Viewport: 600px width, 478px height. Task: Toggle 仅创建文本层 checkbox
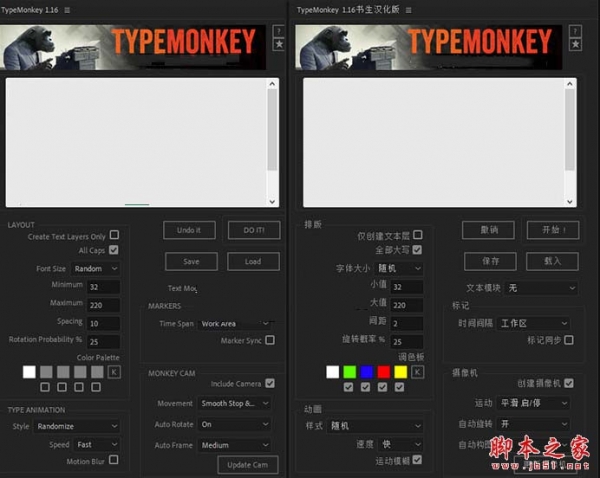pyautogui.click(x=418, y=234)
